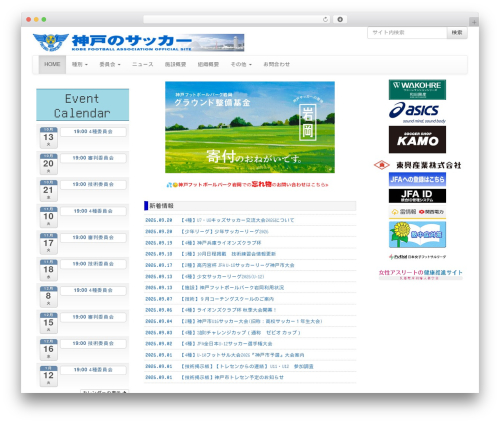The image size is (500, 423).
Task: Open the 19:00 技術委員会 event on the 18th
Action: (x=93, y=264)
